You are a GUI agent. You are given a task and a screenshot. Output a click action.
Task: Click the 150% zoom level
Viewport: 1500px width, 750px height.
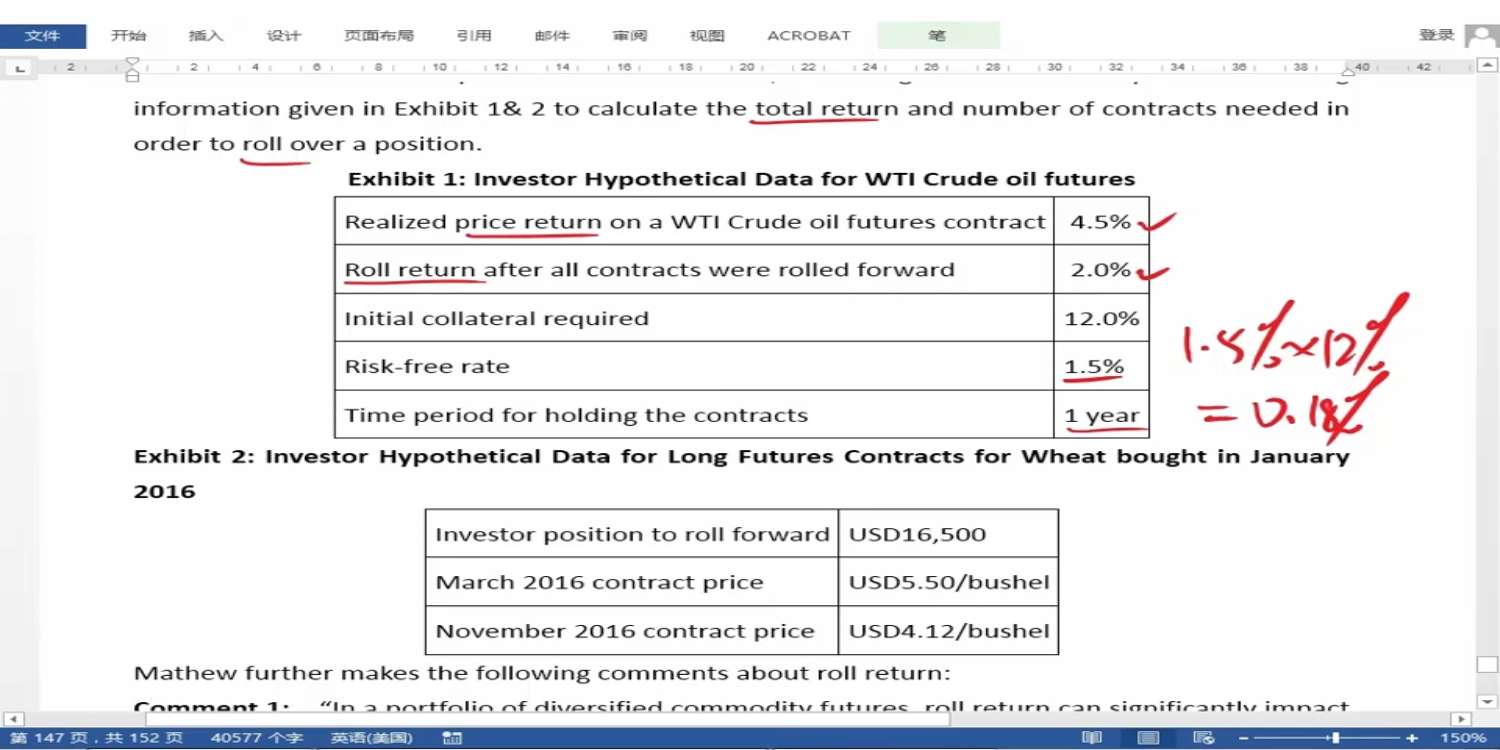[x=1464, y=738]
